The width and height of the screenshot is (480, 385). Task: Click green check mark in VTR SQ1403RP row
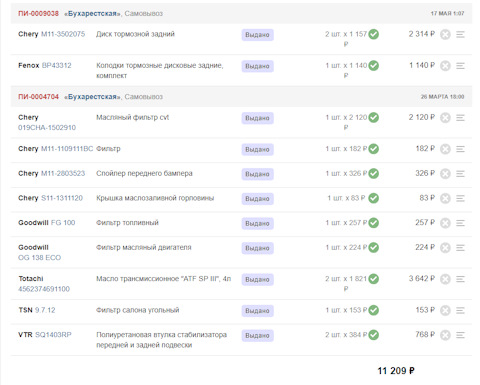click(x=374, y=335)
